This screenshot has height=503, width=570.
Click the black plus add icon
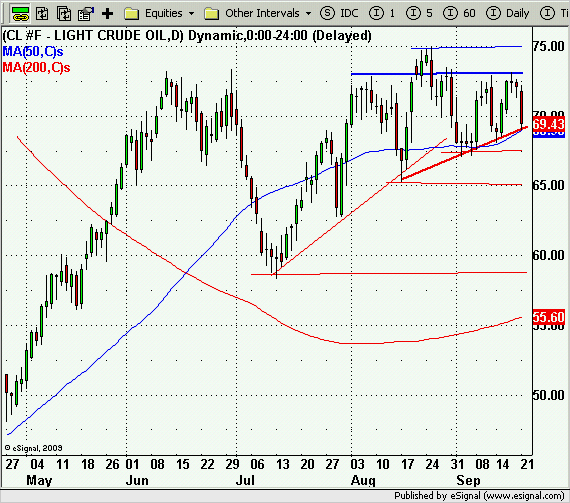(107, 14)
